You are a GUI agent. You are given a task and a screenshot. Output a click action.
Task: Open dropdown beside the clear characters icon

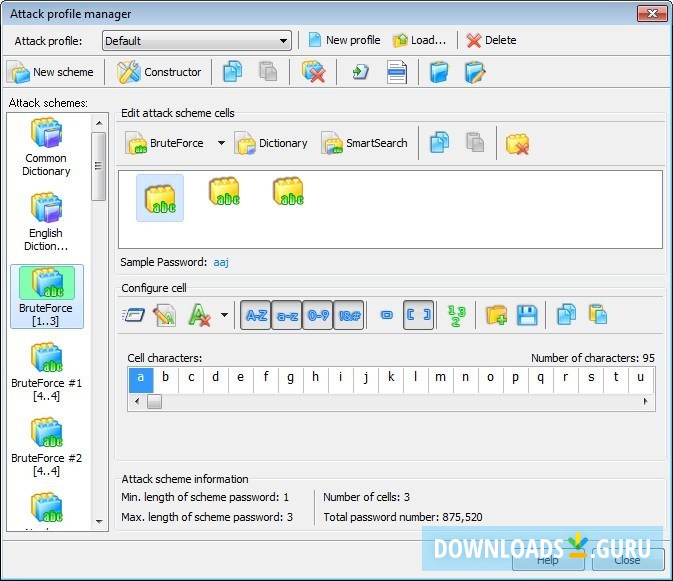coord(224,315)
